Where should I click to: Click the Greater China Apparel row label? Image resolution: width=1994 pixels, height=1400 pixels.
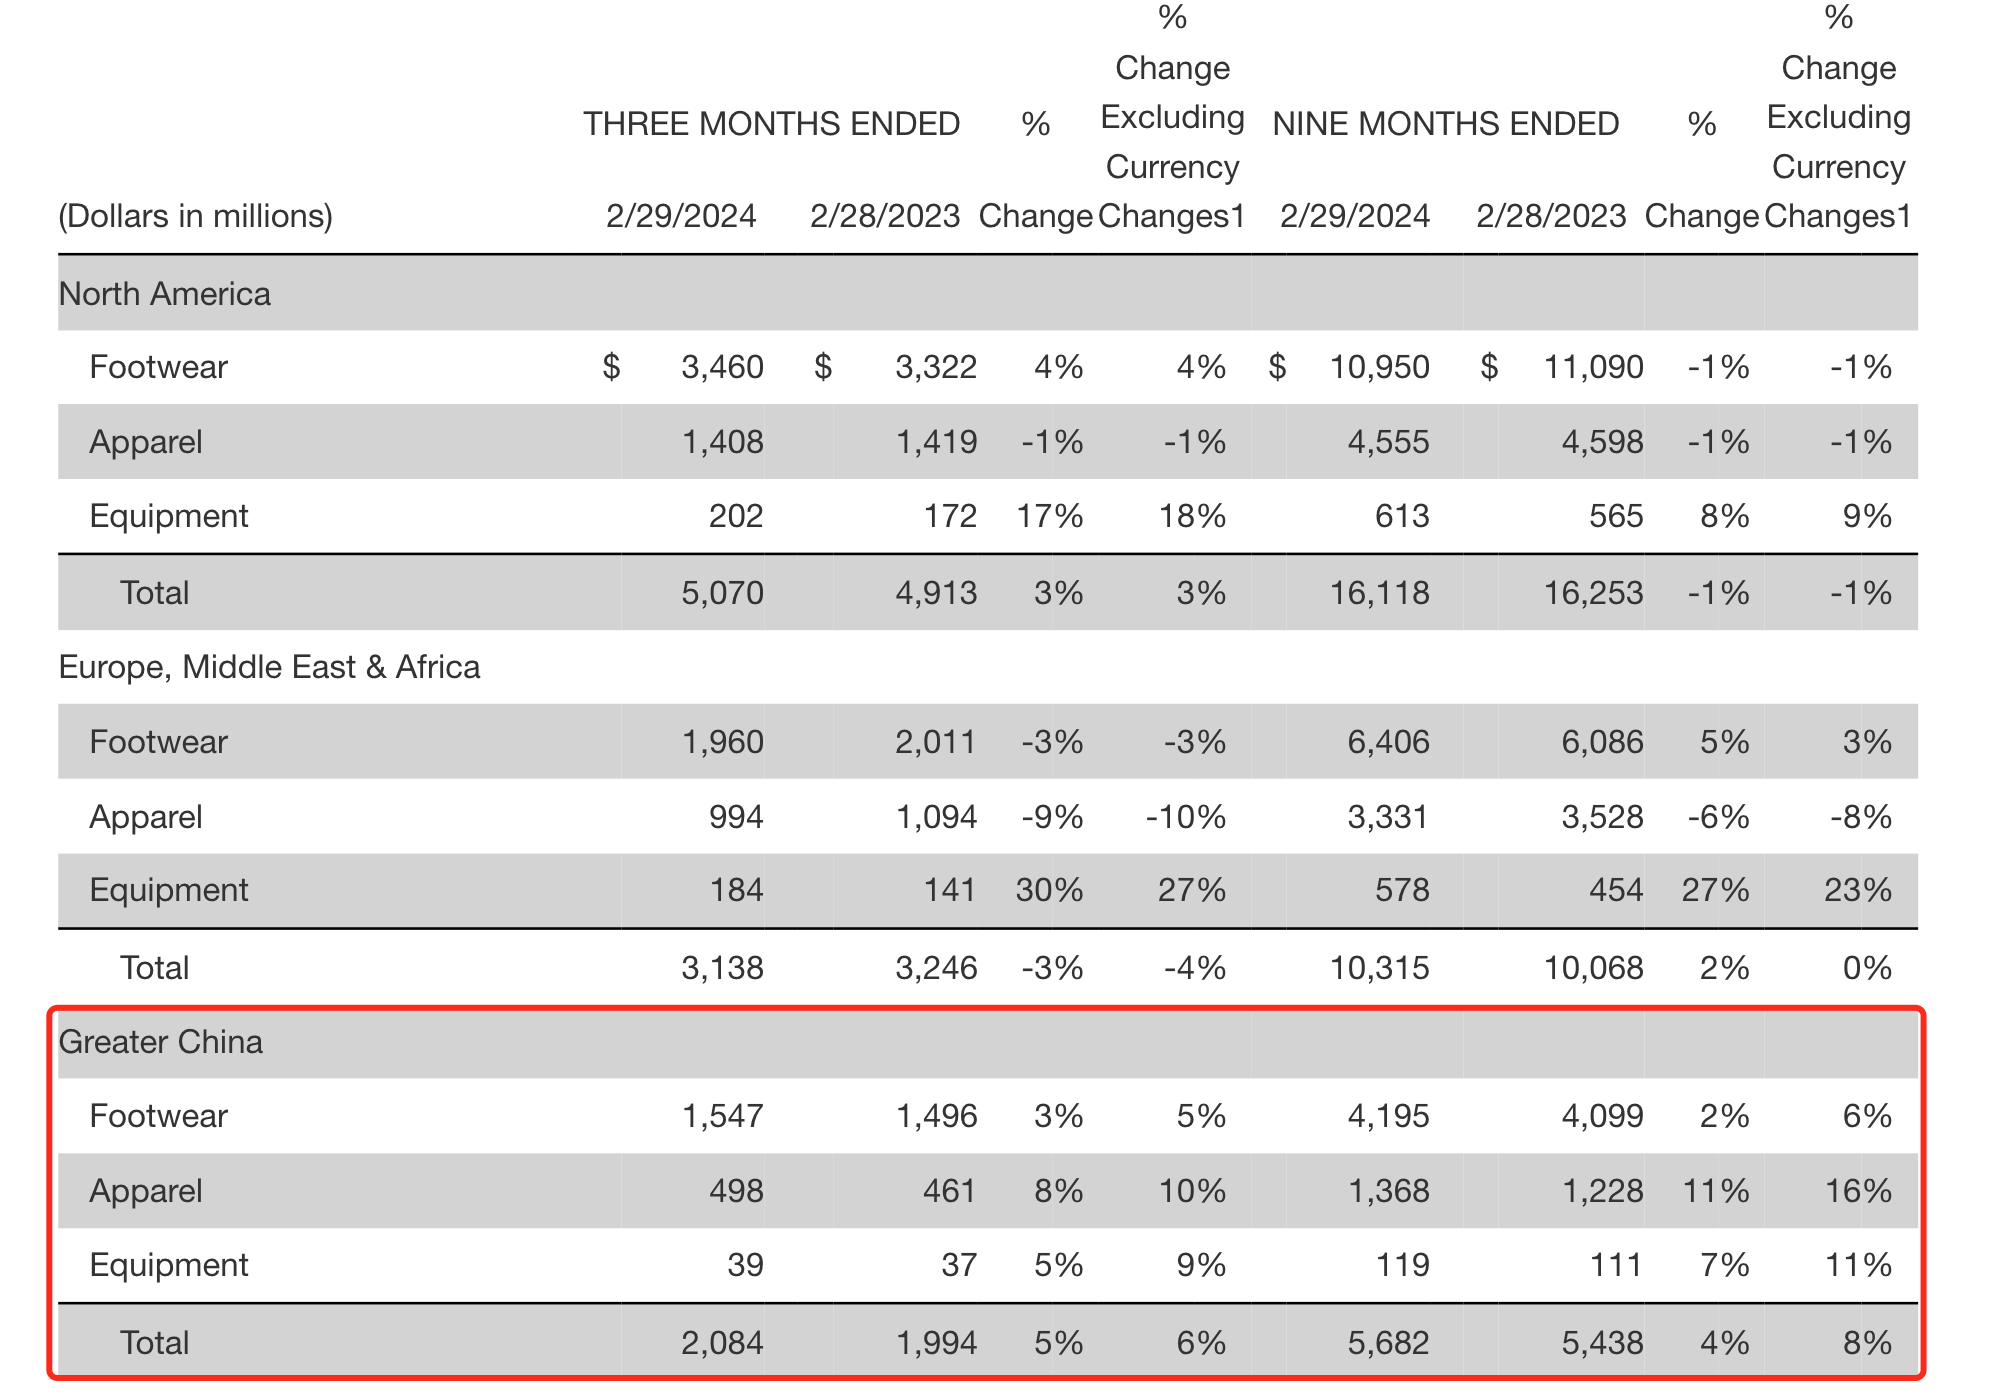(x=146, y=1191)
